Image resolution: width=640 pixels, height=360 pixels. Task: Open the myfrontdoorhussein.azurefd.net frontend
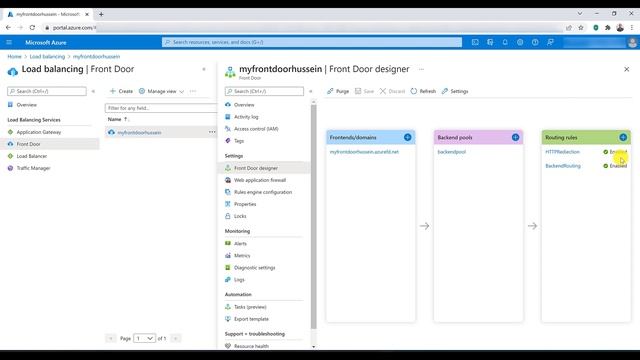click(x=364, y=152)
